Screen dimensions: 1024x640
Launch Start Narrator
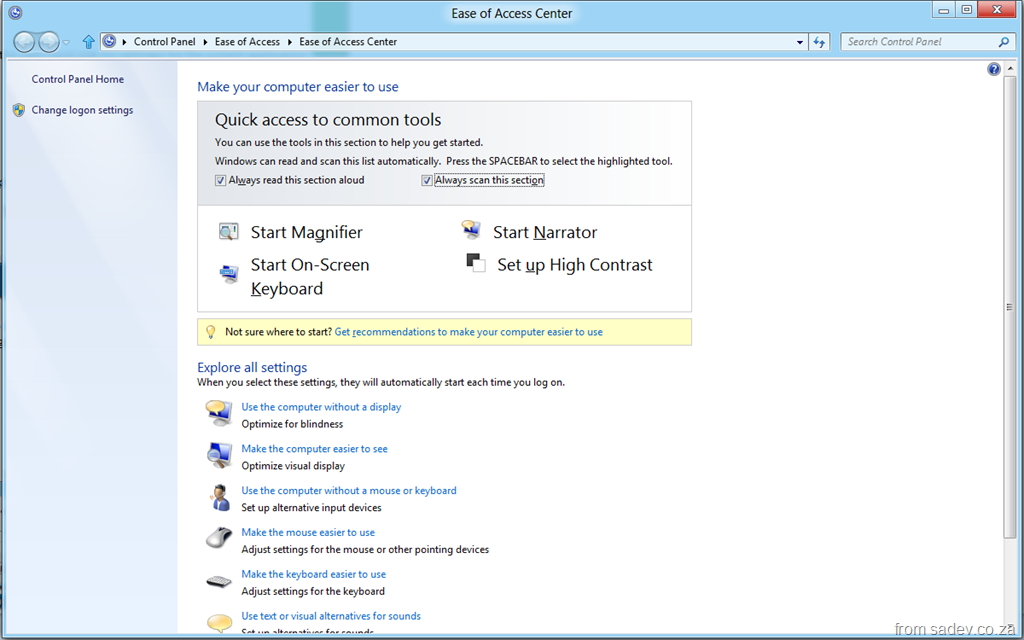(x=545, y=232)
